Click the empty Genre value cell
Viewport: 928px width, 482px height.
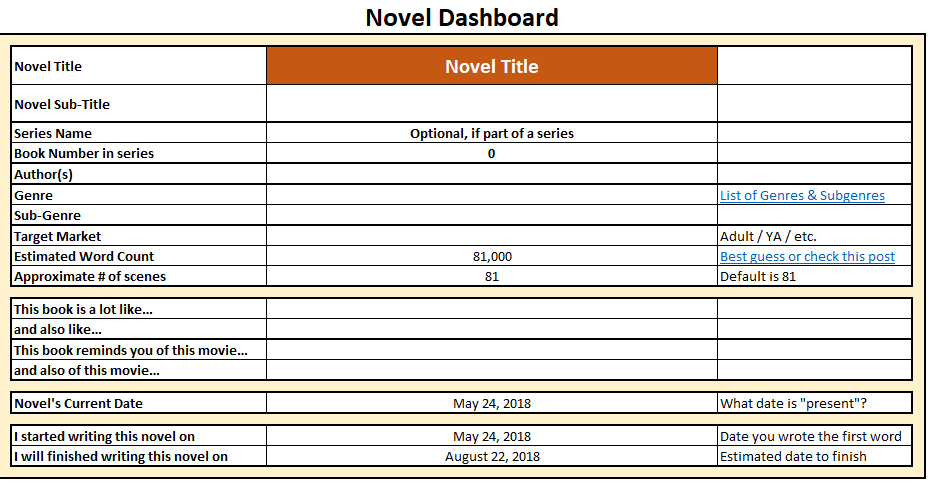(x=491, y=195)
